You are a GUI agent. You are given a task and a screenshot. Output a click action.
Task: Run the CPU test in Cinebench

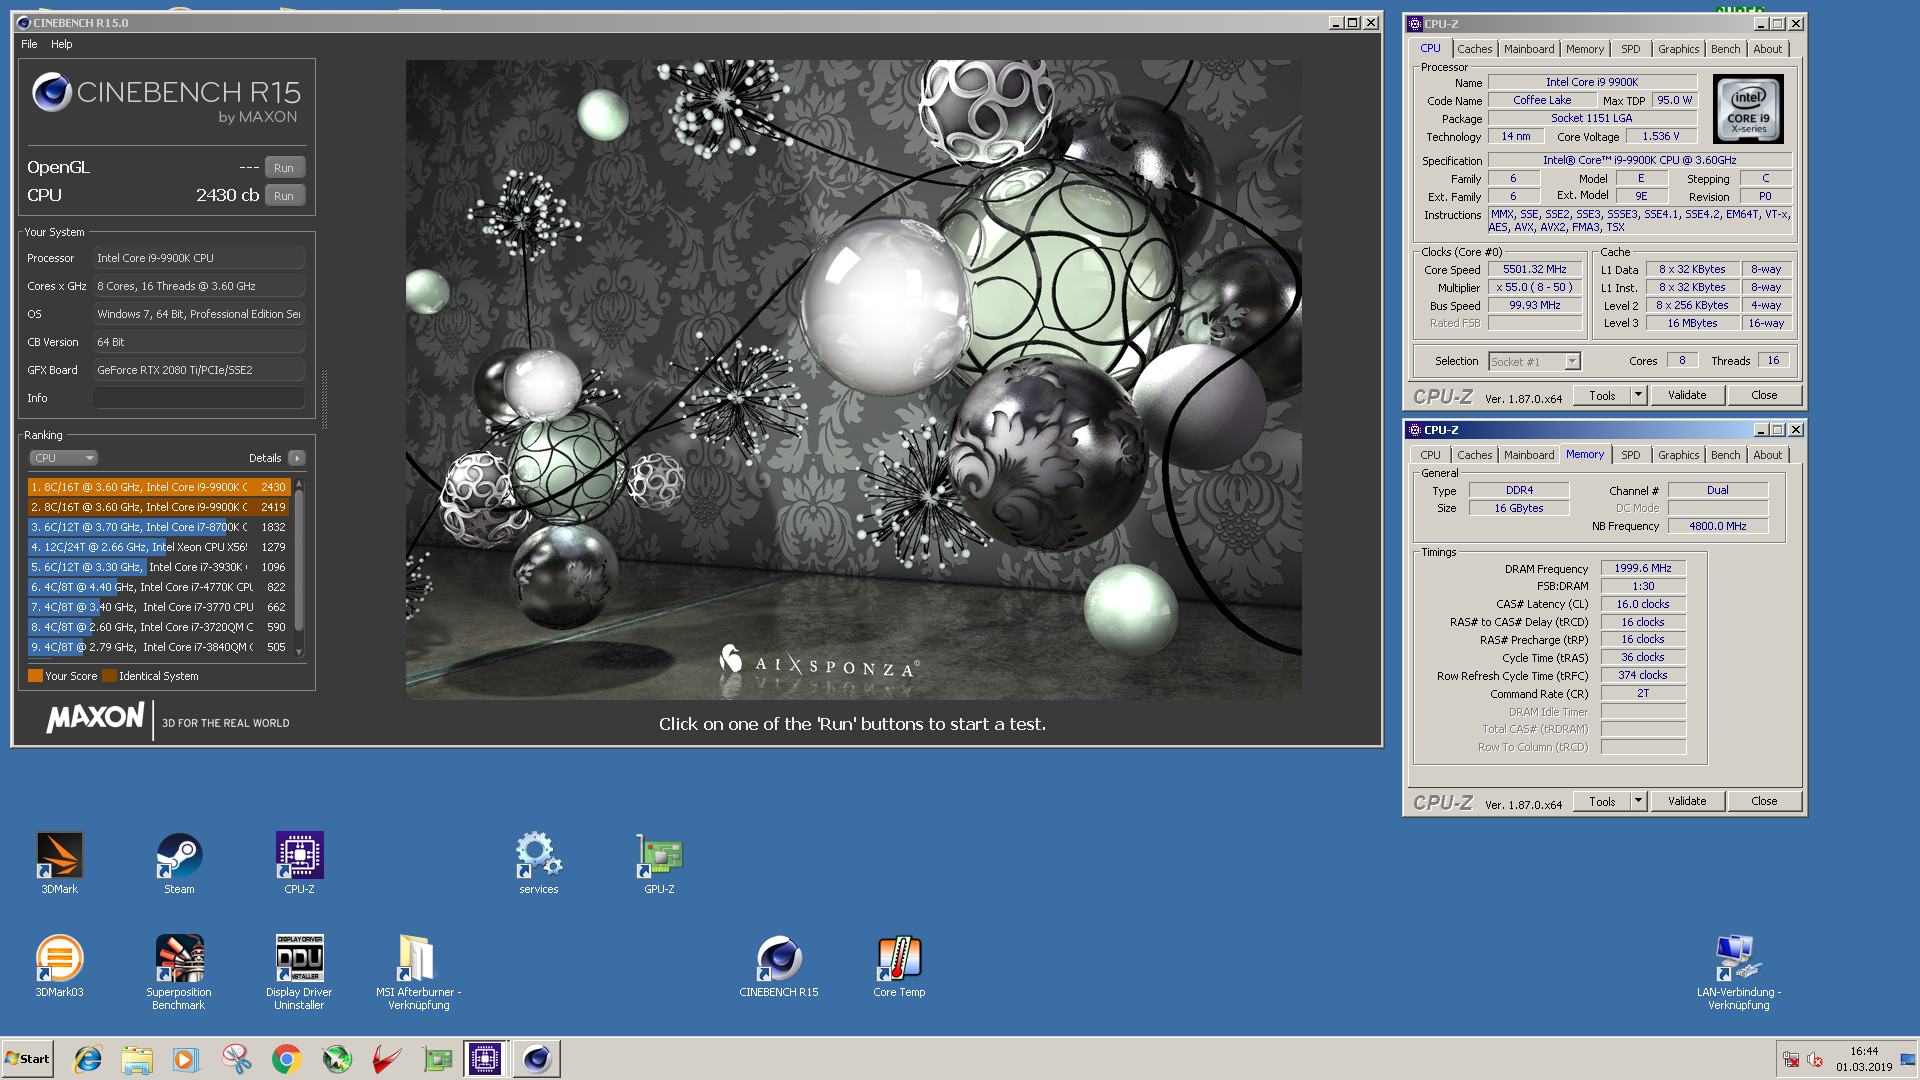(284, 196)
